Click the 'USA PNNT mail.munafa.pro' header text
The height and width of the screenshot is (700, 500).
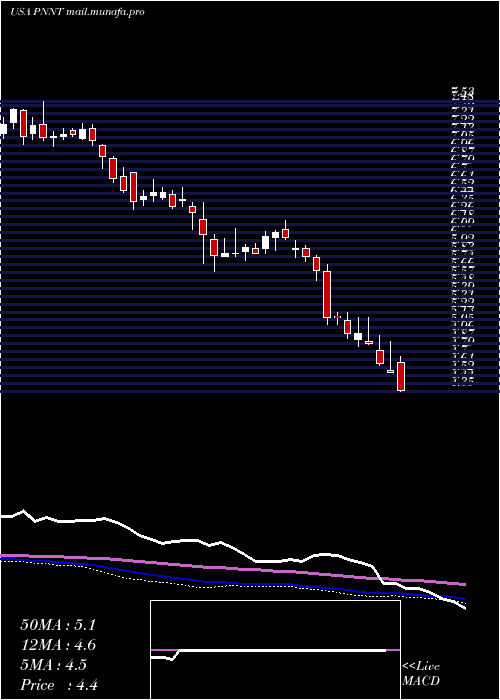click(77, 12)
